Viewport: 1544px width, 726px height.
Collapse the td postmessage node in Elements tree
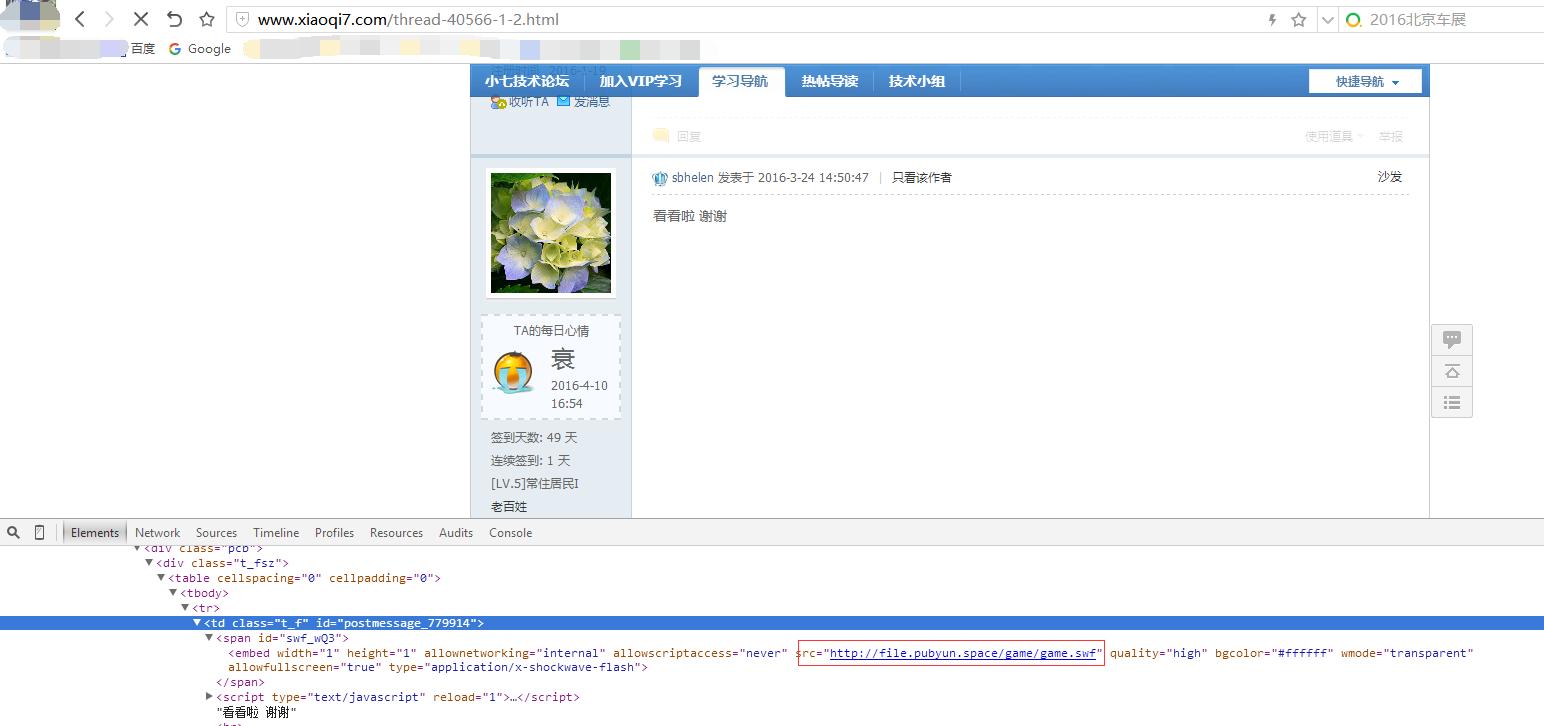198,622
